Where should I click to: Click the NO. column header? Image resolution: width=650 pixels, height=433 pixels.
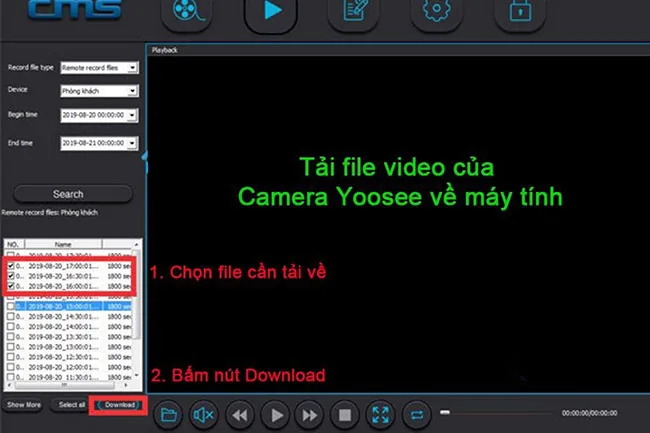point(15,244)
